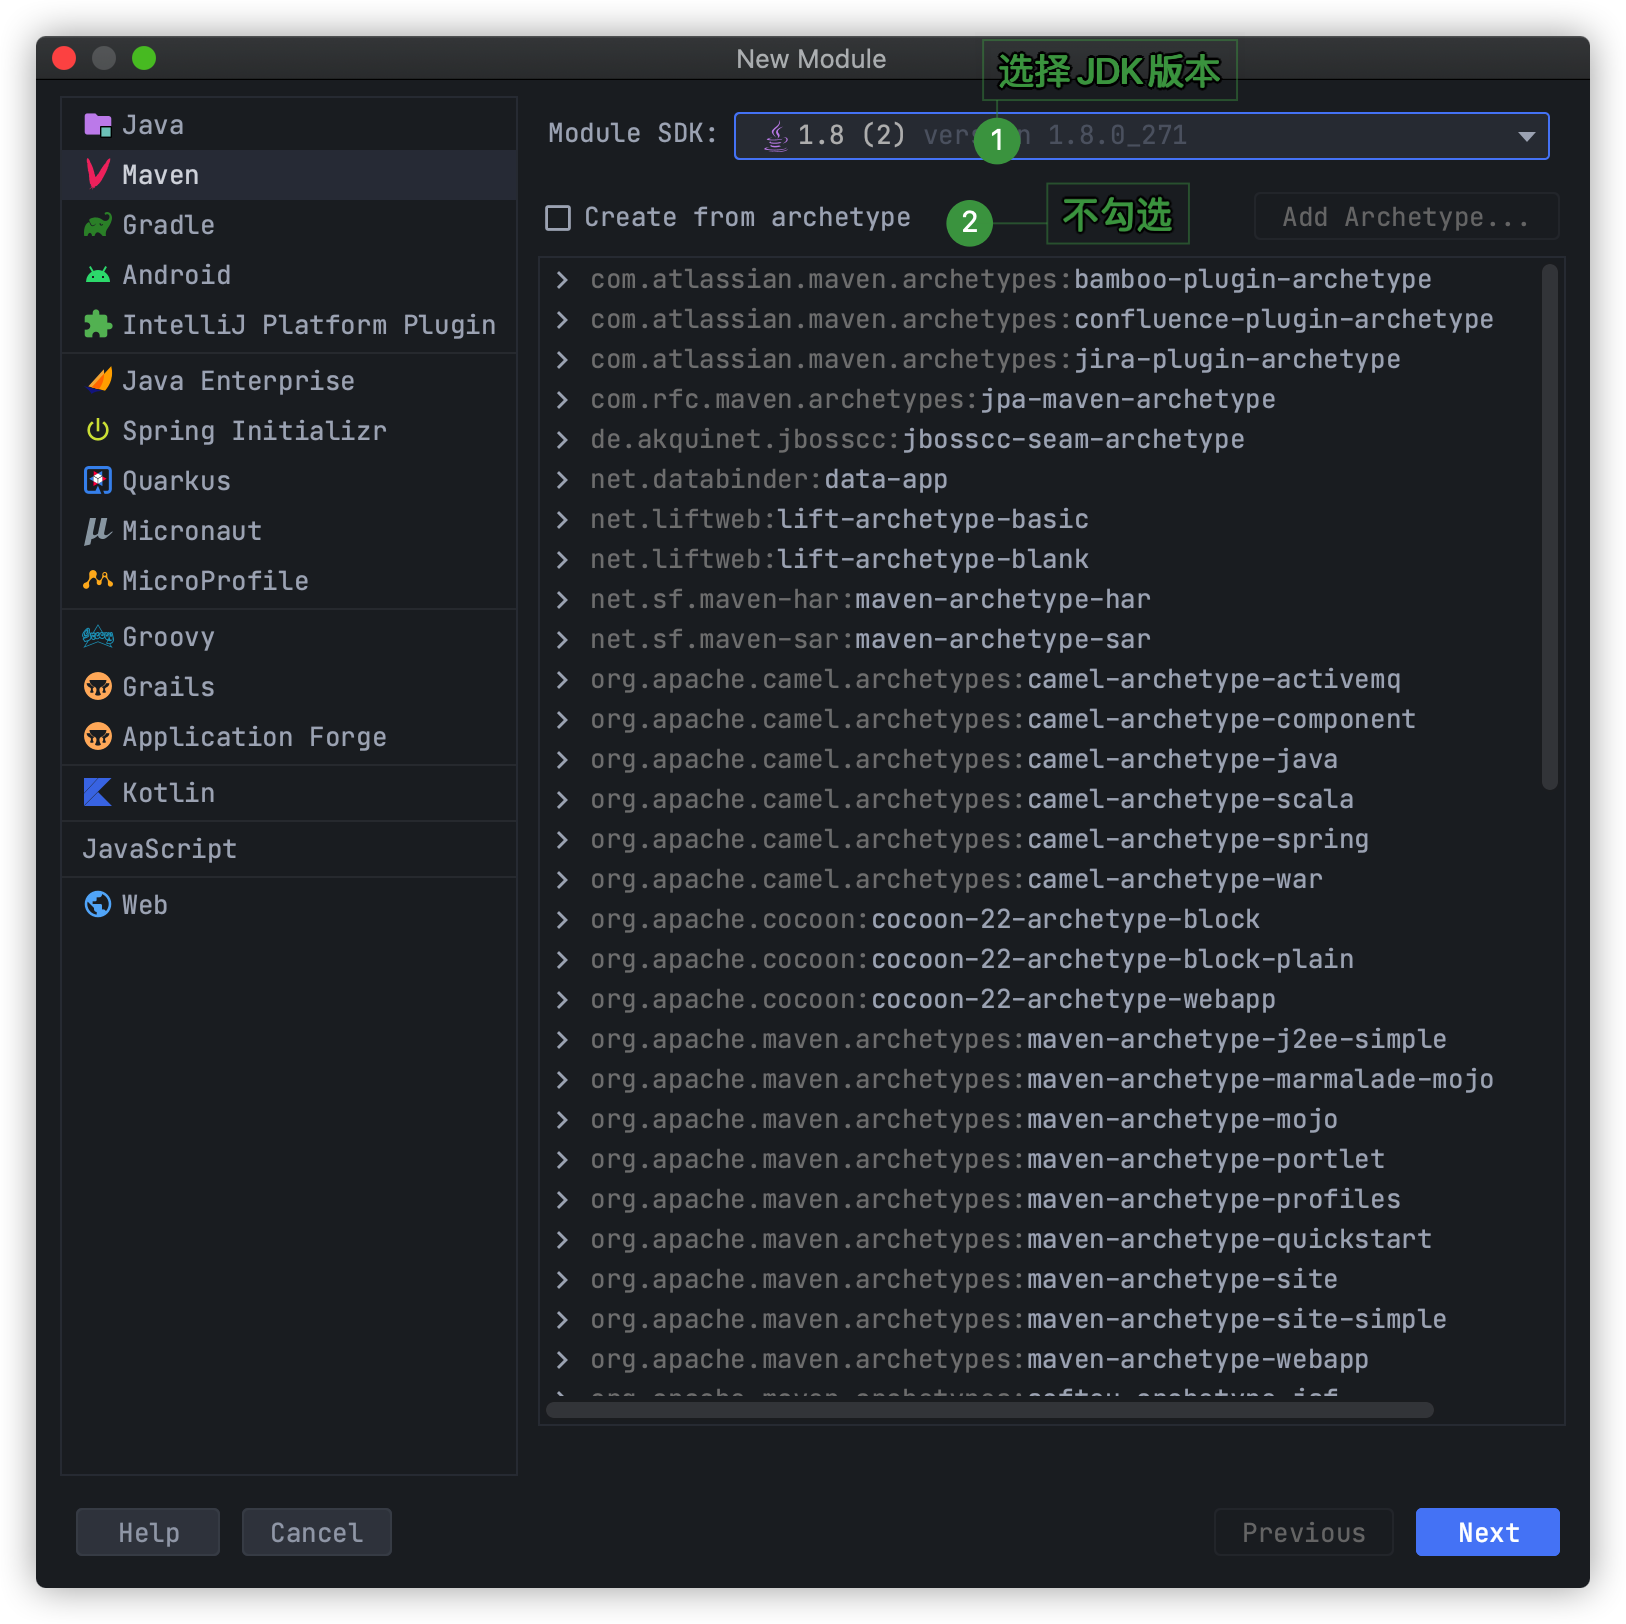The image size is (1626, 1624).
Task: Select lift-archetype-blank row
Action: click(x=1040, y=560)
